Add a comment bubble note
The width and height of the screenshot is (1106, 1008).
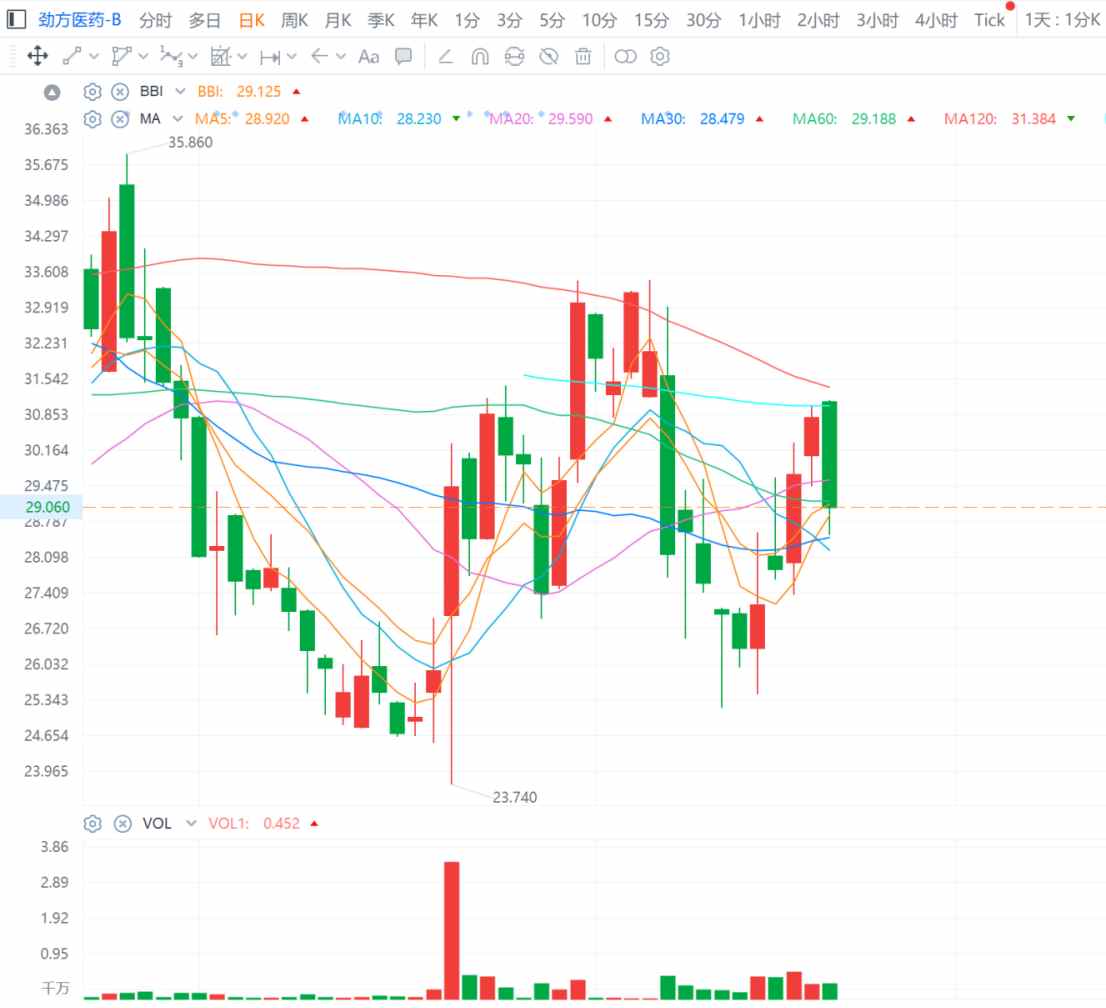coord(403,56)
